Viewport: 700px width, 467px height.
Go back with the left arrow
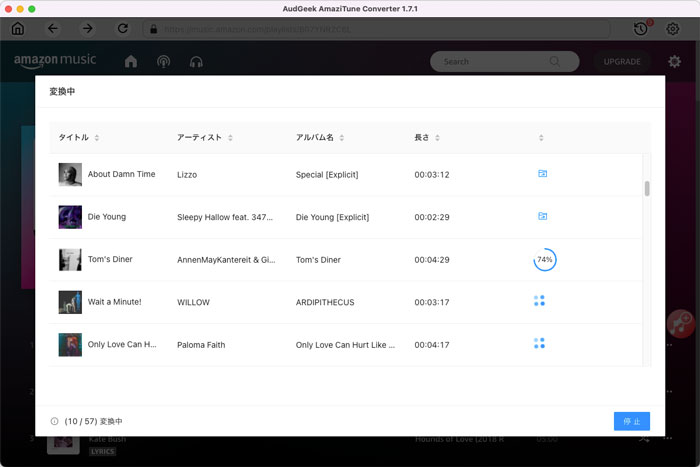pyautogui.click(x=53, y=29)
